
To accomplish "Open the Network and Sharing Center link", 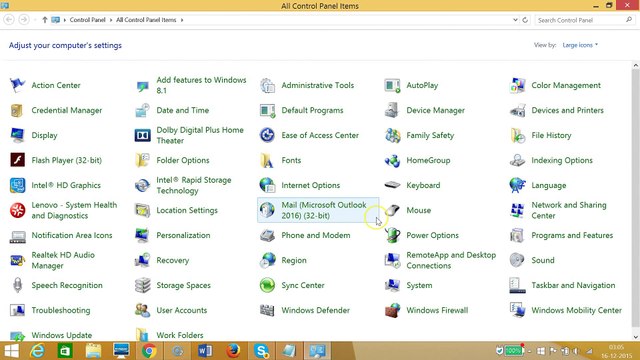I will point(569,210).
